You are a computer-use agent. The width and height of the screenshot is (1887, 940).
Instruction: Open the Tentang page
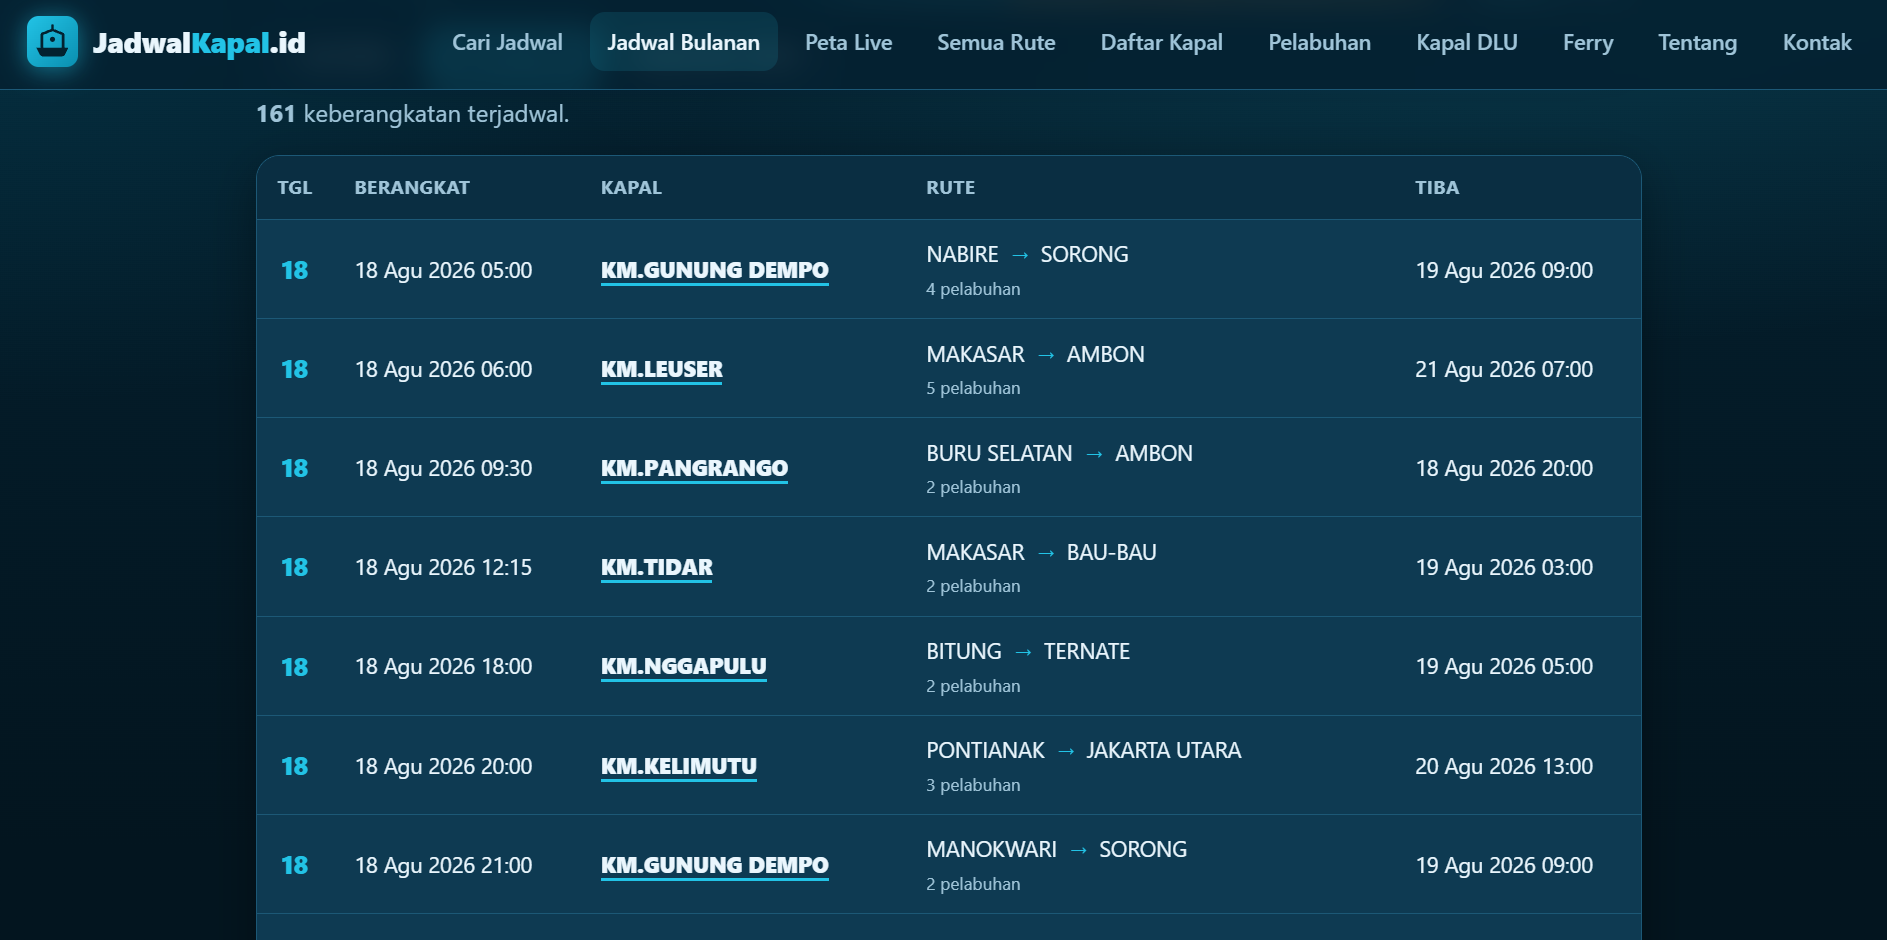click(x=1697, y=42)
